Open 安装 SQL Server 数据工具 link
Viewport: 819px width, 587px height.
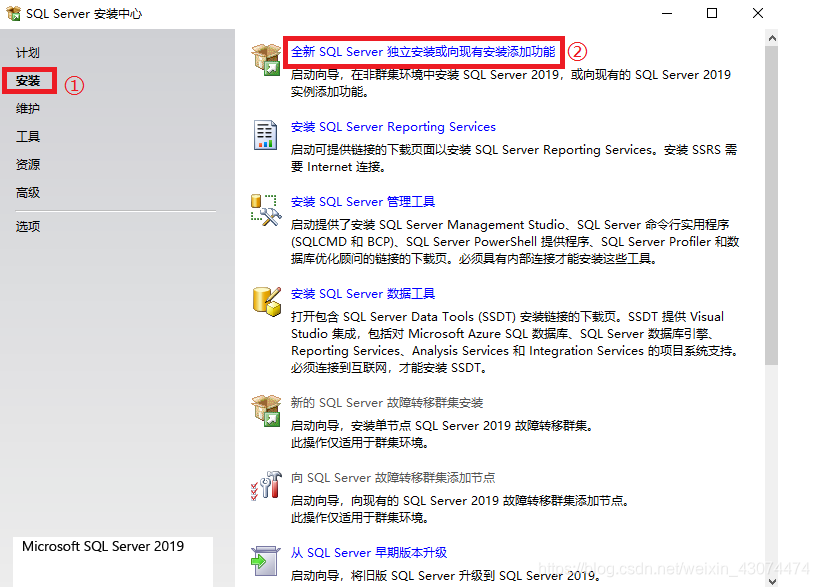pos(363,294)
